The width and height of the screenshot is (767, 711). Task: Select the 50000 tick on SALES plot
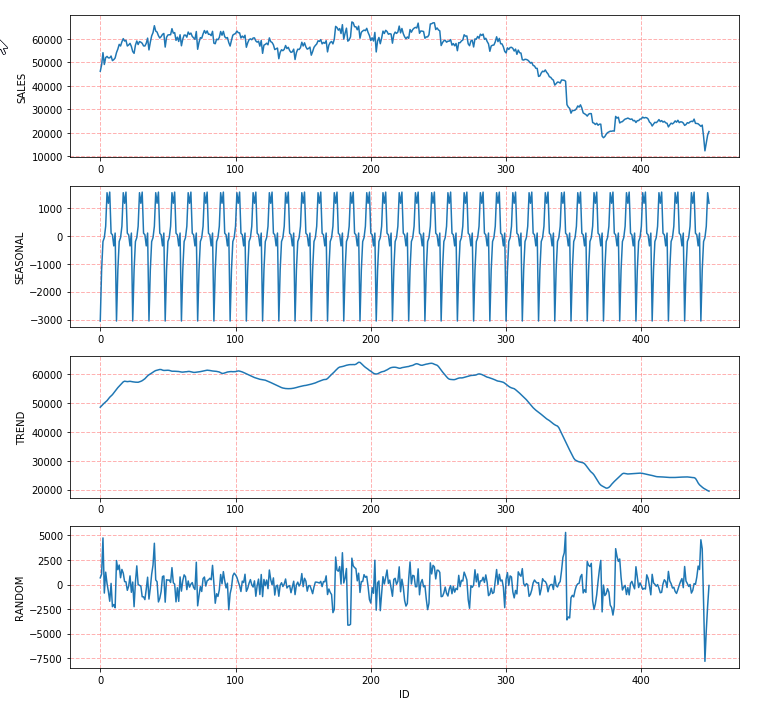(x=47, y=63)
